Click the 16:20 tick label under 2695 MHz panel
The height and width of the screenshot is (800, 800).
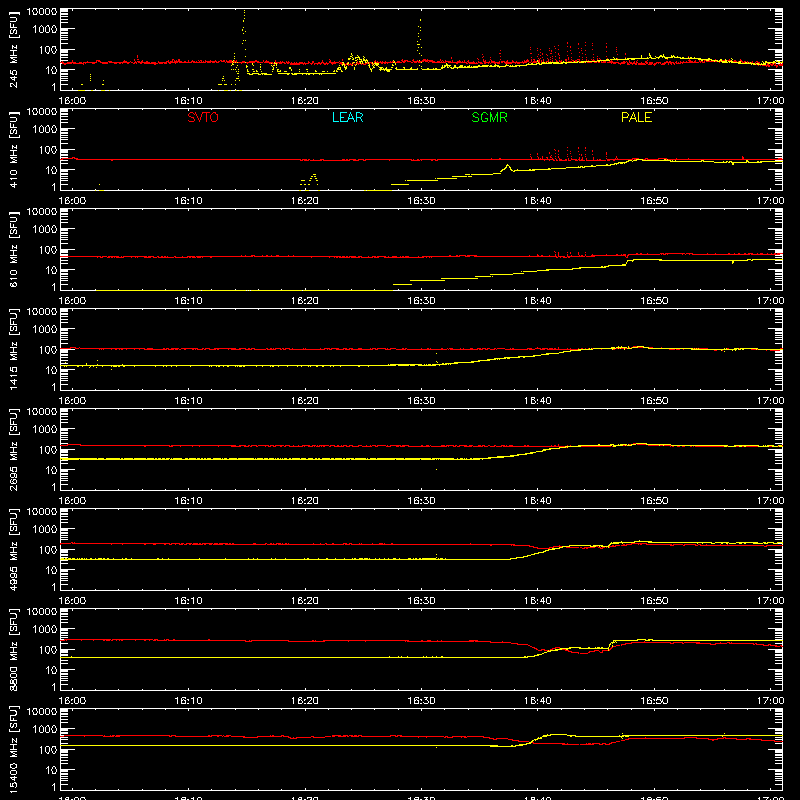click(x=305, y=501)
